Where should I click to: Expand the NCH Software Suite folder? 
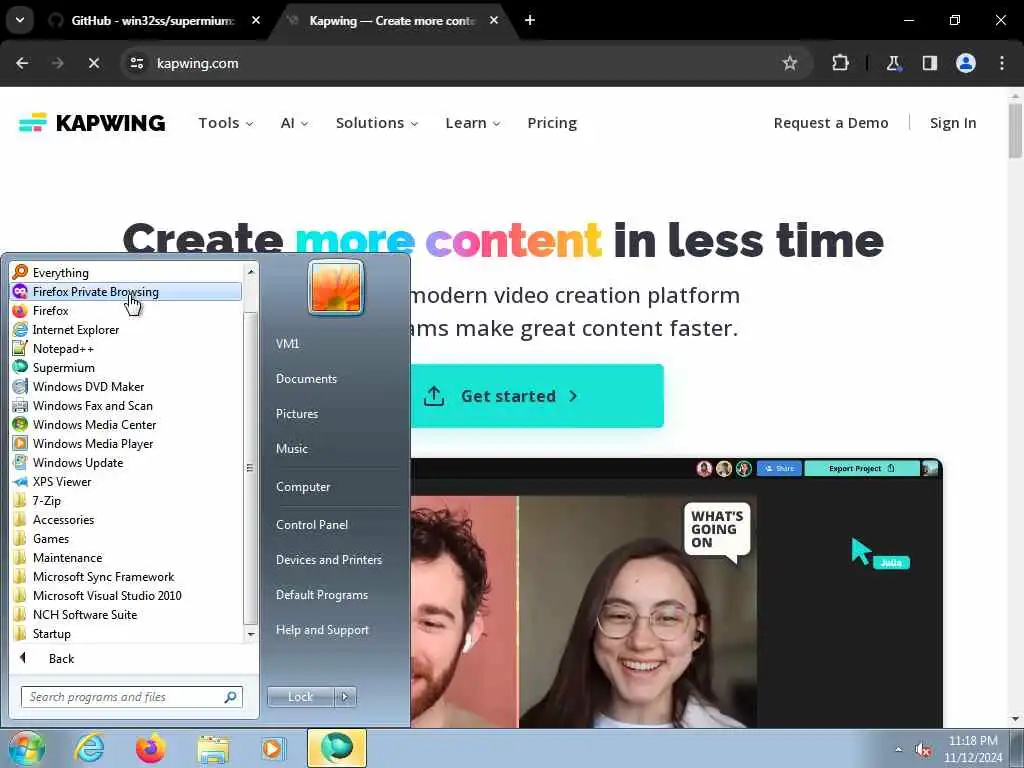point(85,615)
